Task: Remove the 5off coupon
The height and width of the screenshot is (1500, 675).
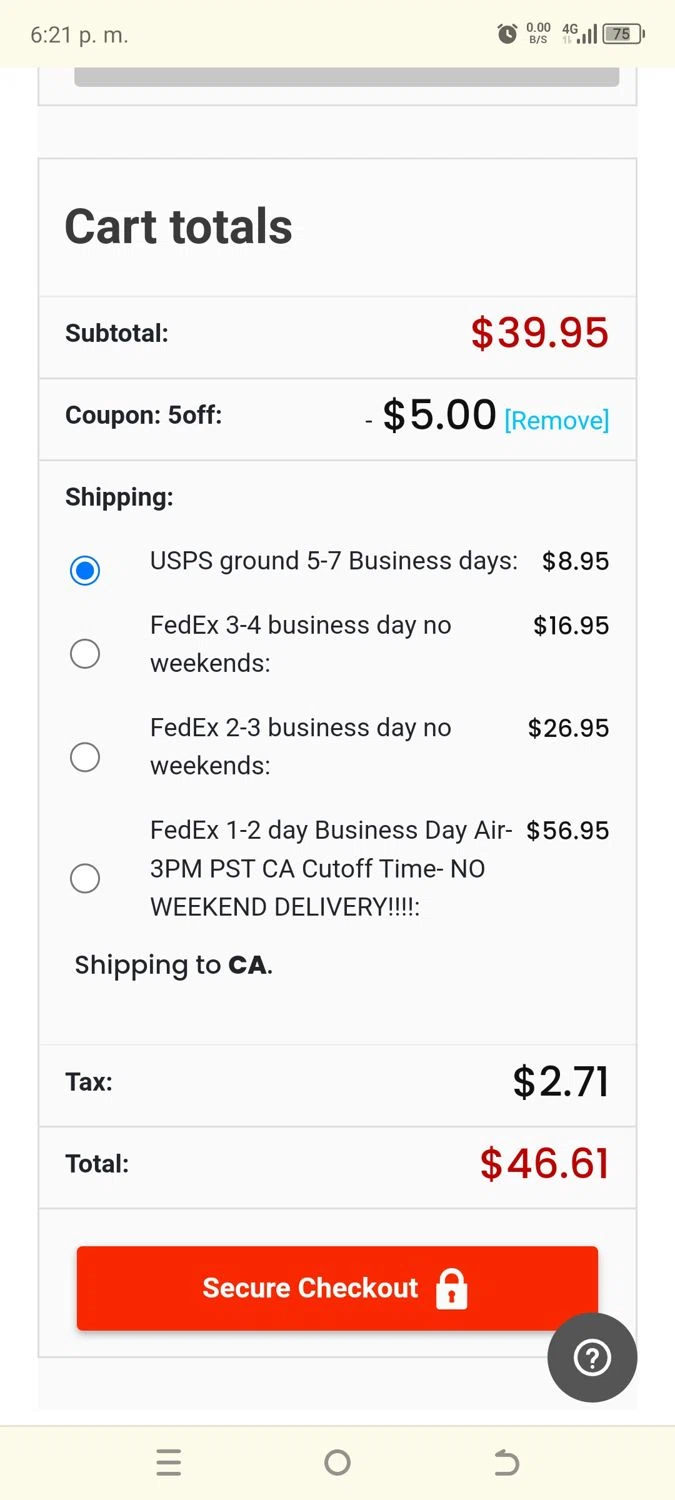Action: pyautogui.click(x=556, y=420)
